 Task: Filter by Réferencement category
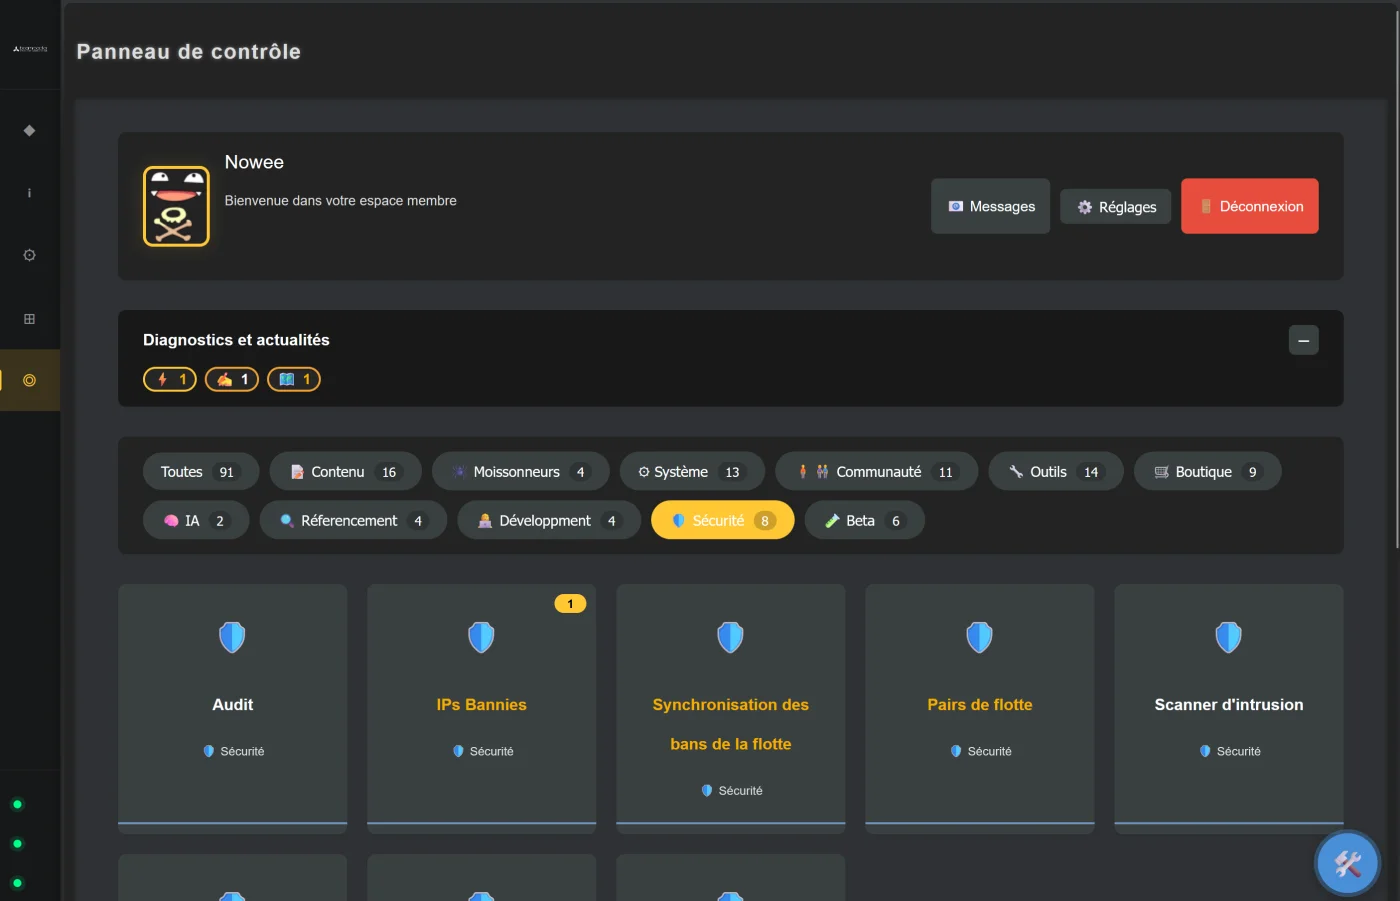[353, 520]
